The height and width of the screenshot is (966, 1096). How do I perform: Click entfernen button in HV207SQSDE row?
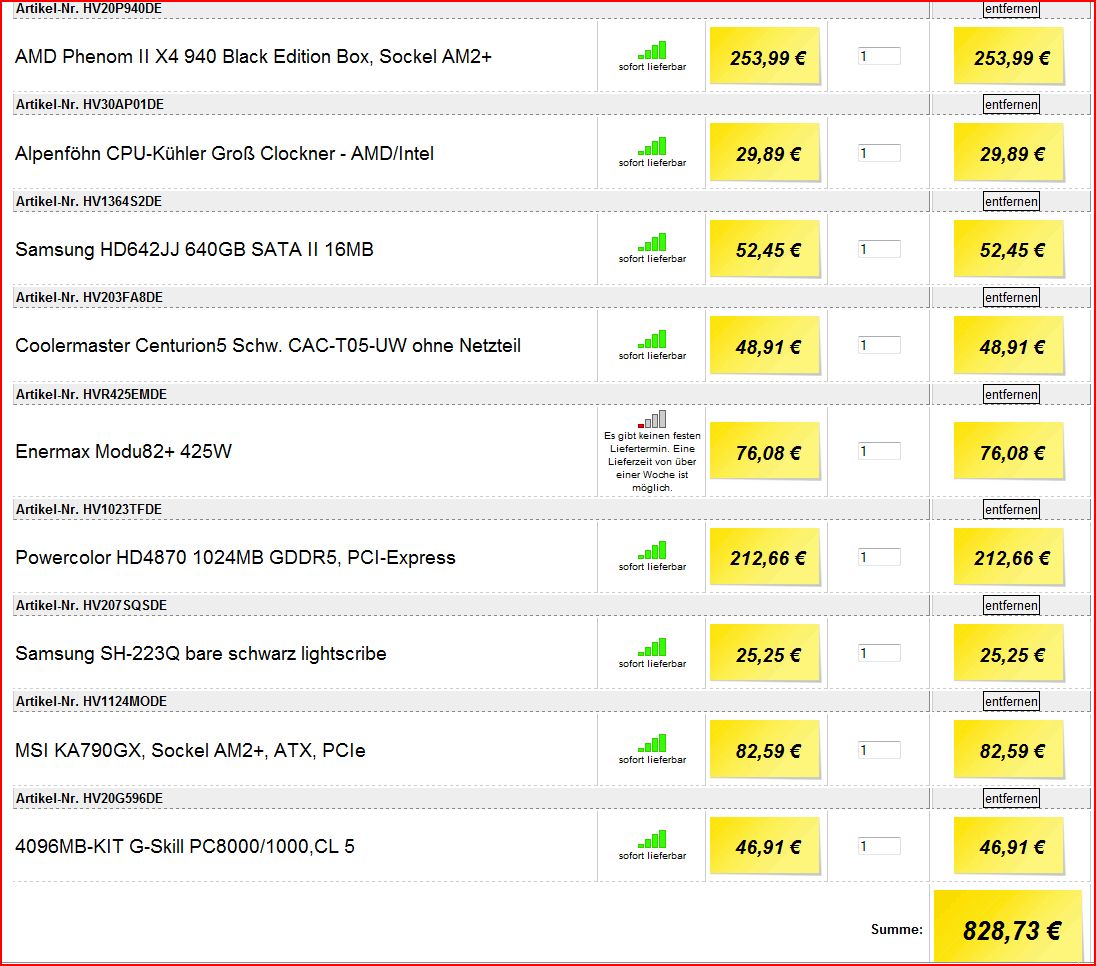(x=1011, y=605)
